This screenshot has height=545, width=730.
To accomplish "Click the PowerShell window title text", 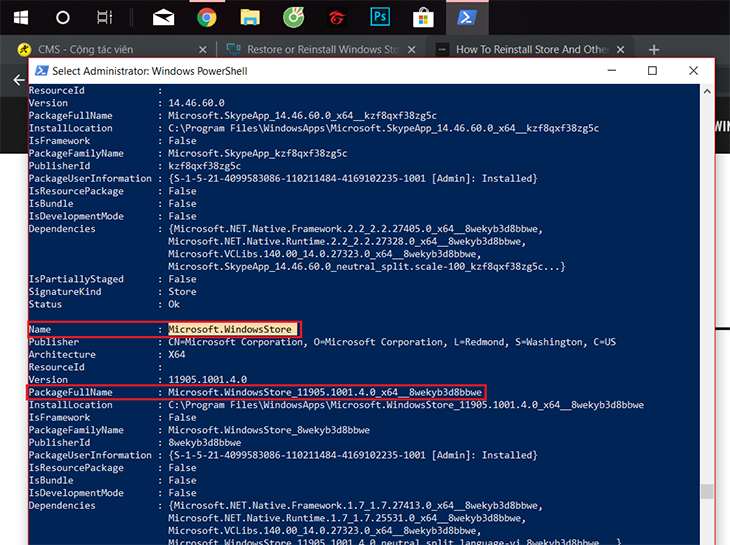I will coord(149,71).
